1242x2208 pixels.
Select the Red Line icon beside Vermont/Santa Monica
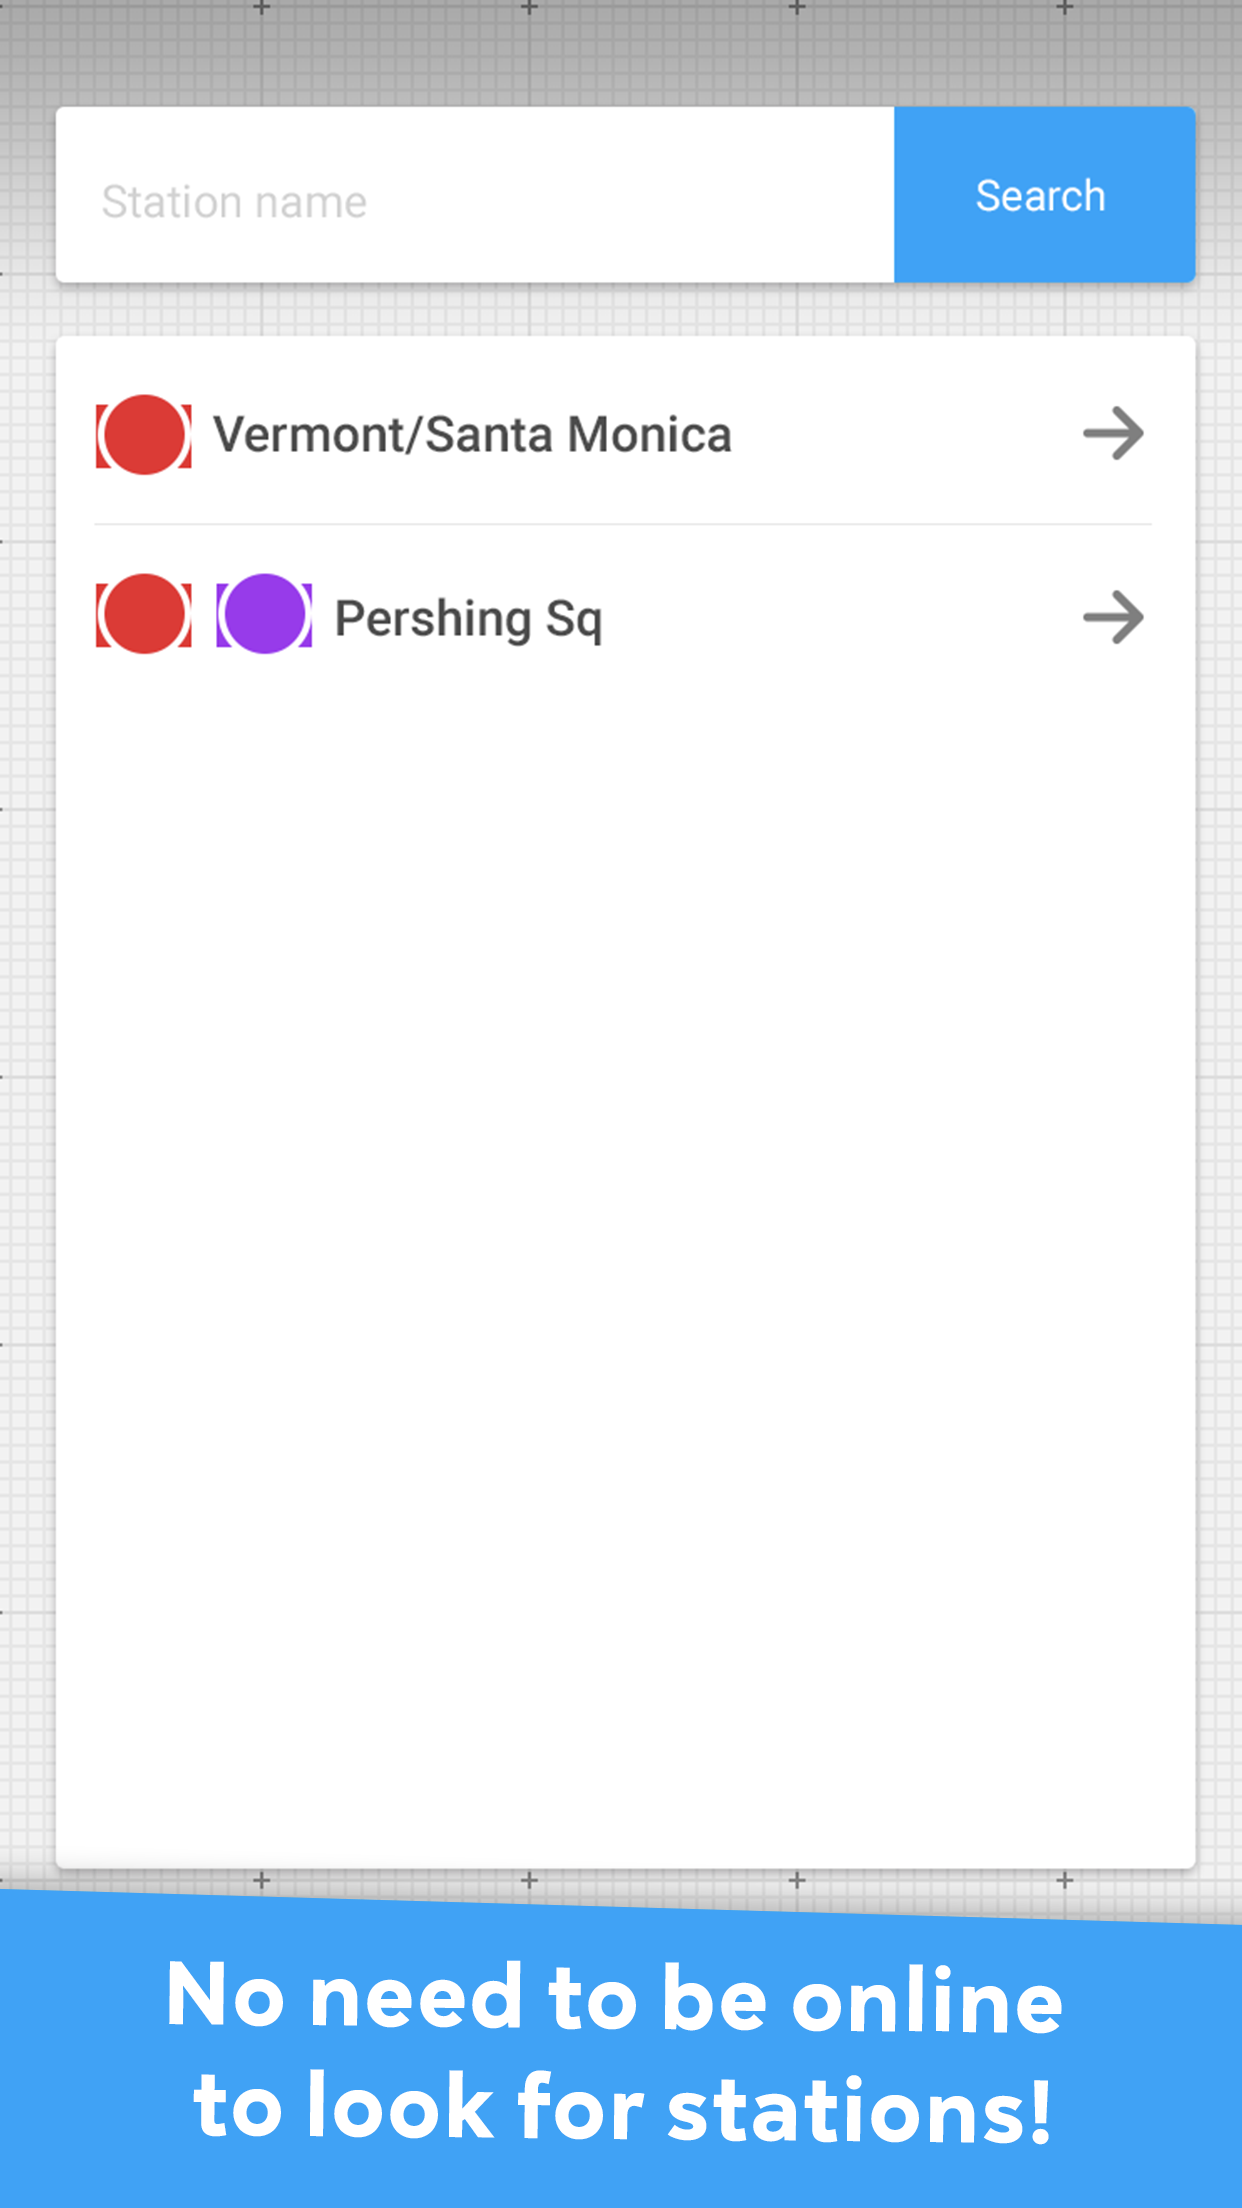point(143,434)
